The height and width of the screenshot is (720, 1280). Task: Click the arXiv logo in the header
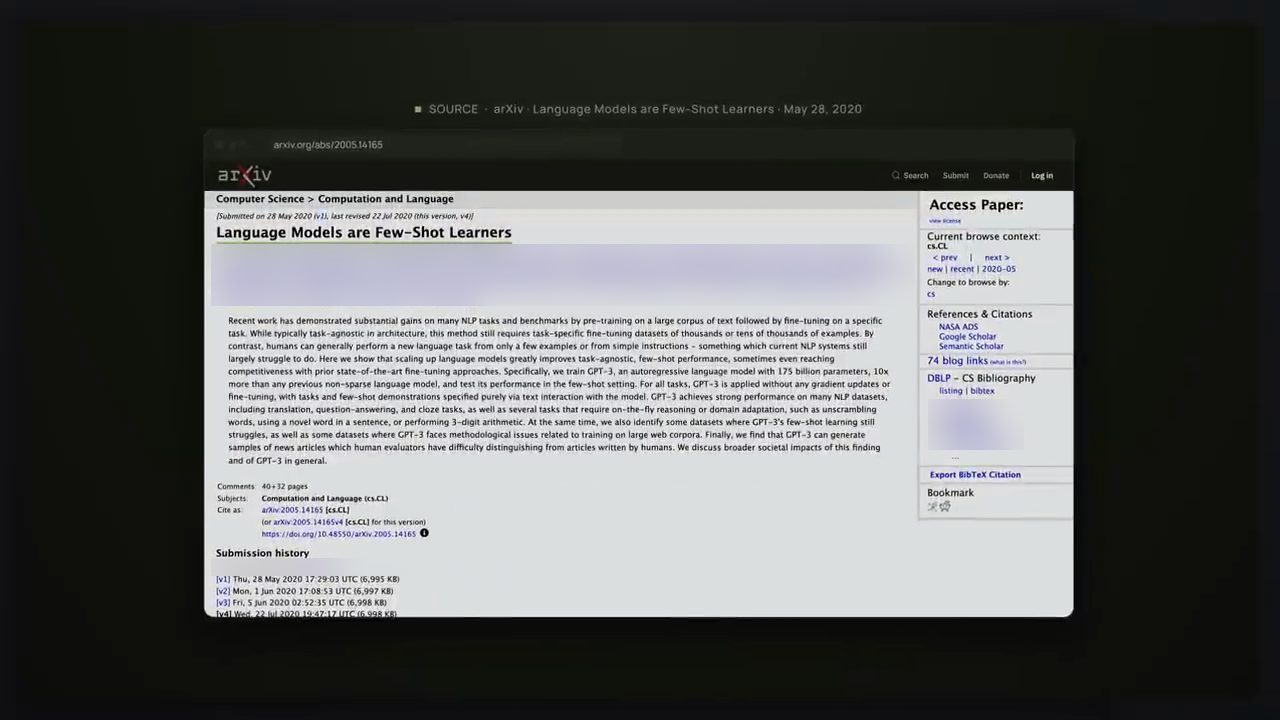[244, 175]
